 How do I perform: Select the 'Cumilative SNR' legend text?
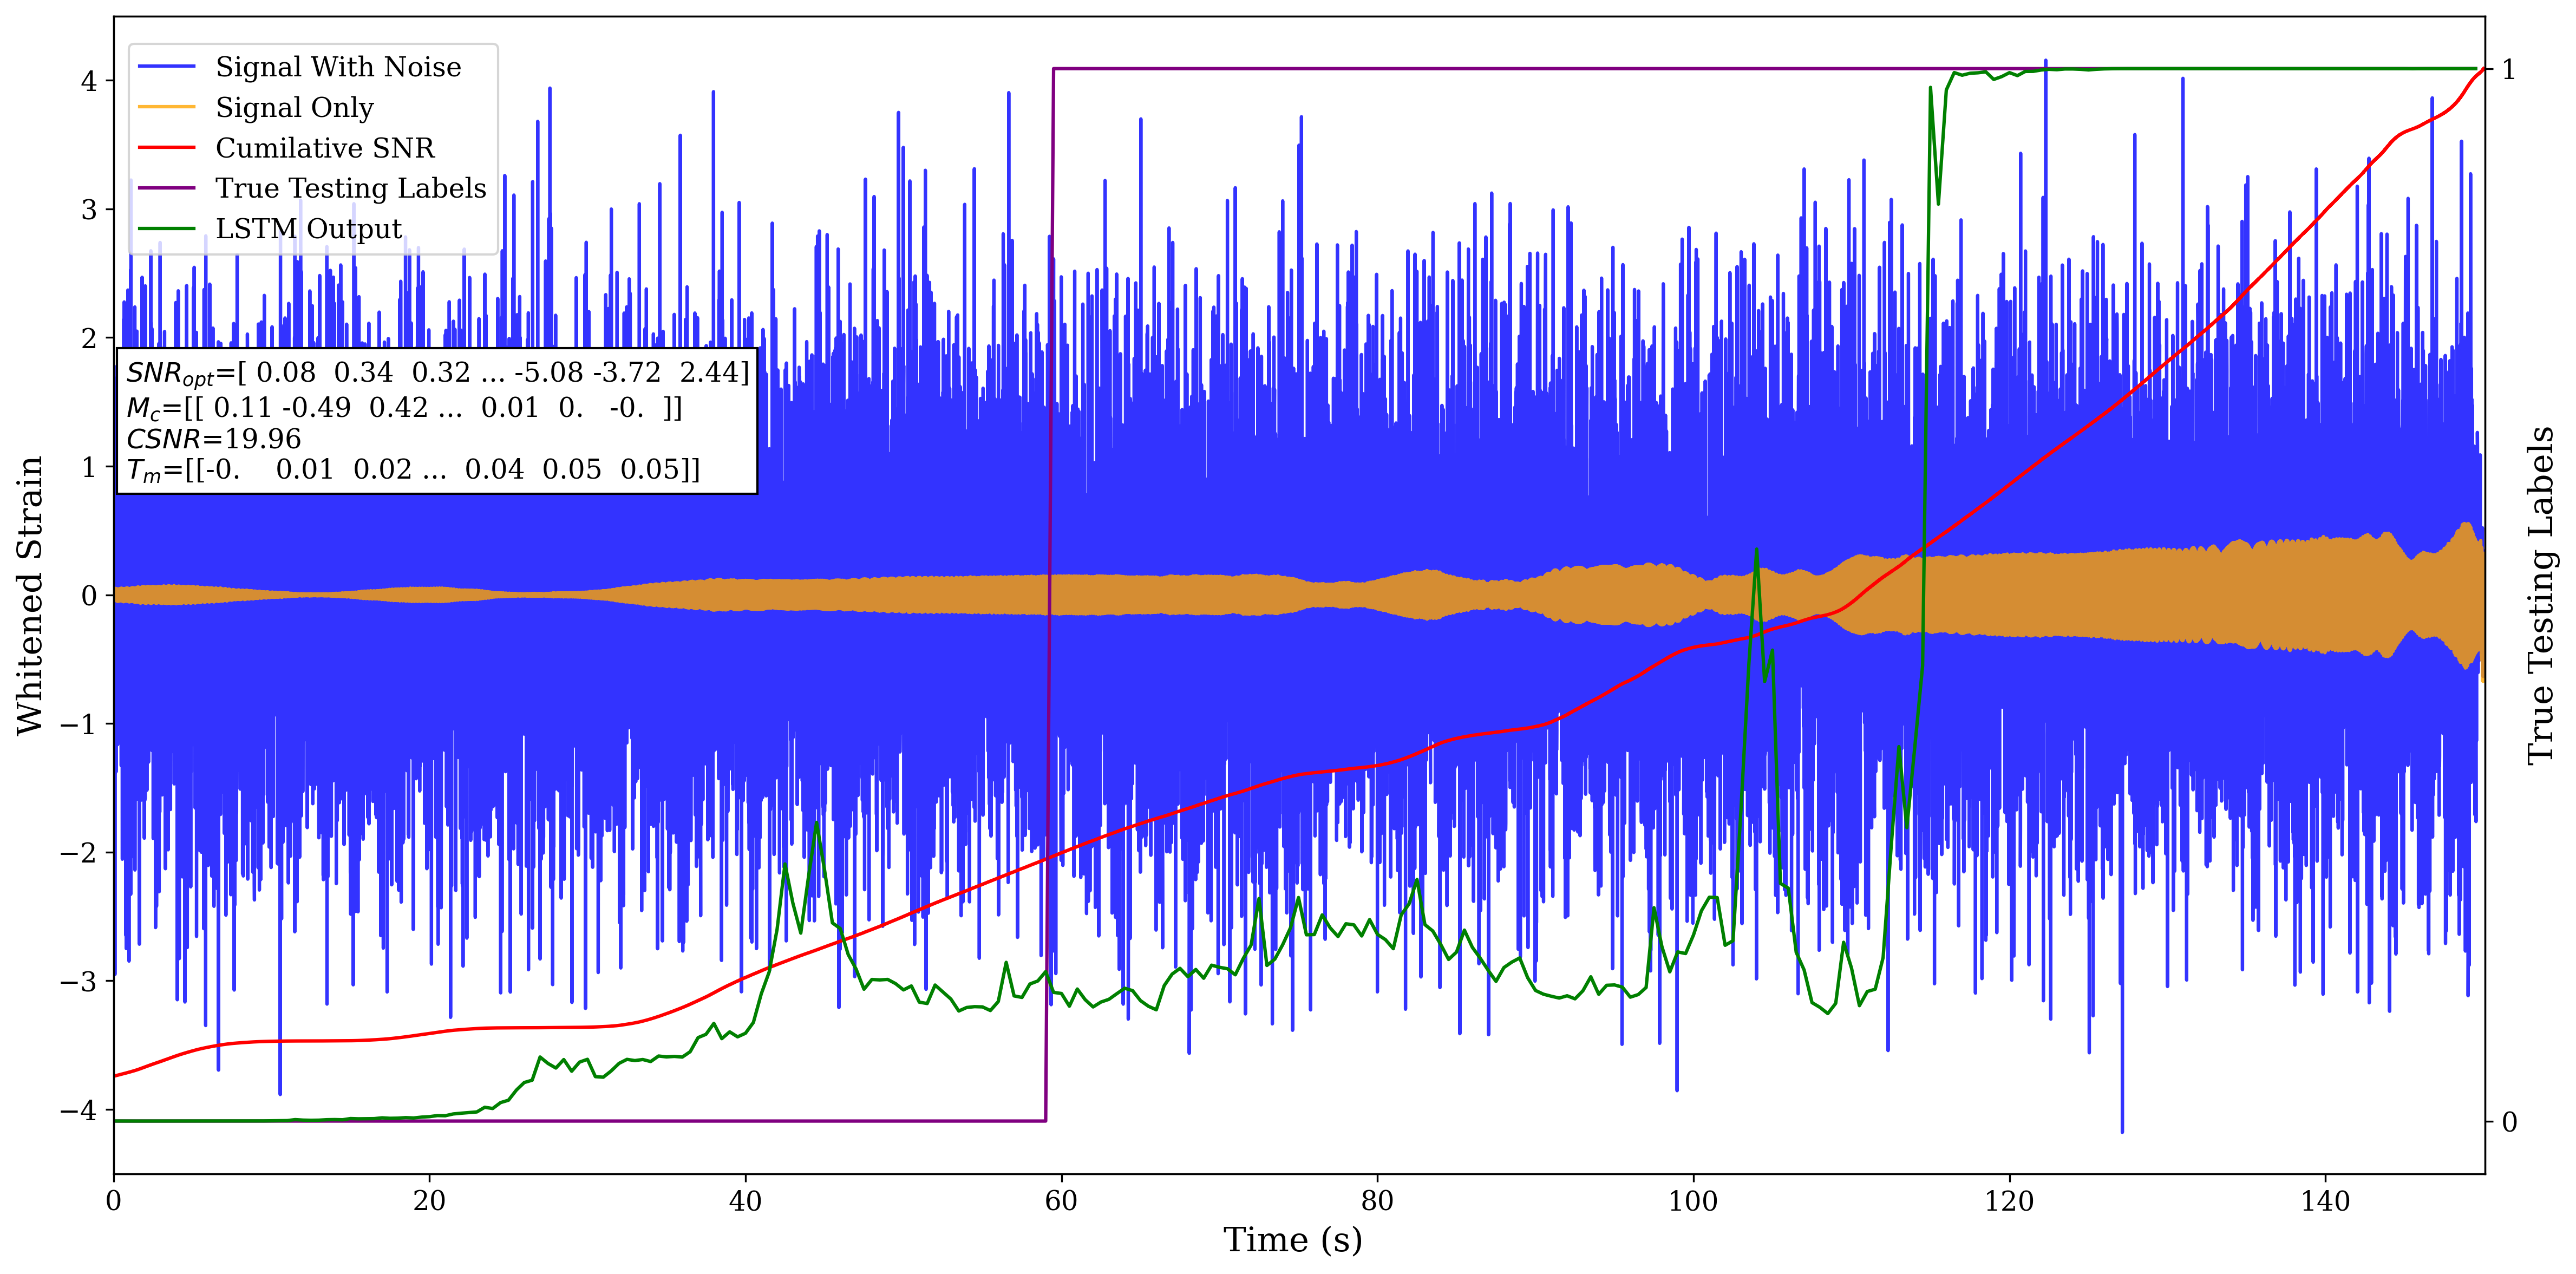325,148
